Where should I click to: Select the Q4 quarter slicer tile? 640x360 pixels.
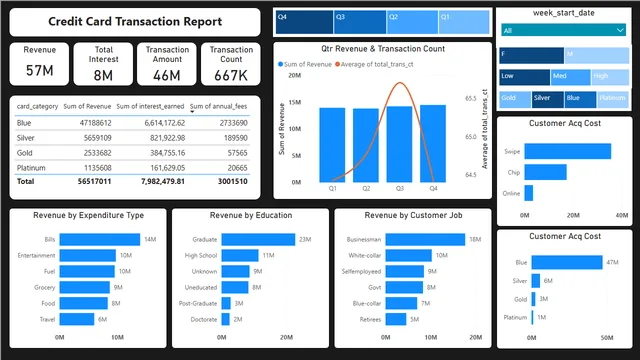coord(304,22)
